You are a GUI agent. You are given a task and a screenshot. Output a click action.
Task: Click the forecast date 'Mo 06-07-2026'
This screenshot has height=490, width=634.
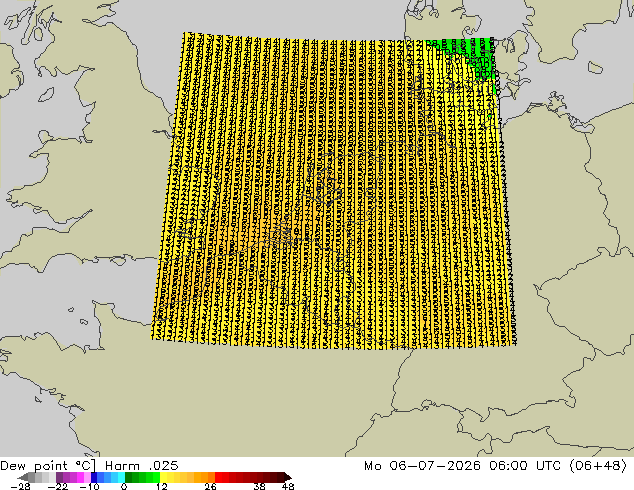point(423,466)
